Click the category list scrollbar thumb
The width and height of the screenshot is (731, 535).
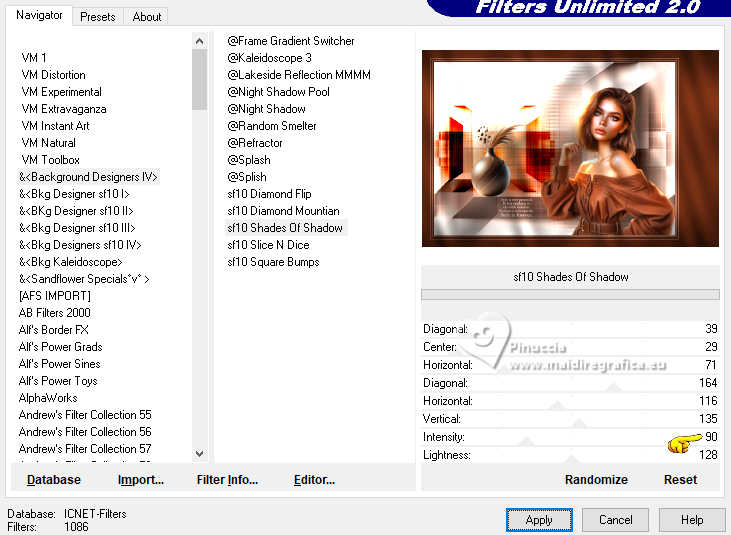[200, 80]
